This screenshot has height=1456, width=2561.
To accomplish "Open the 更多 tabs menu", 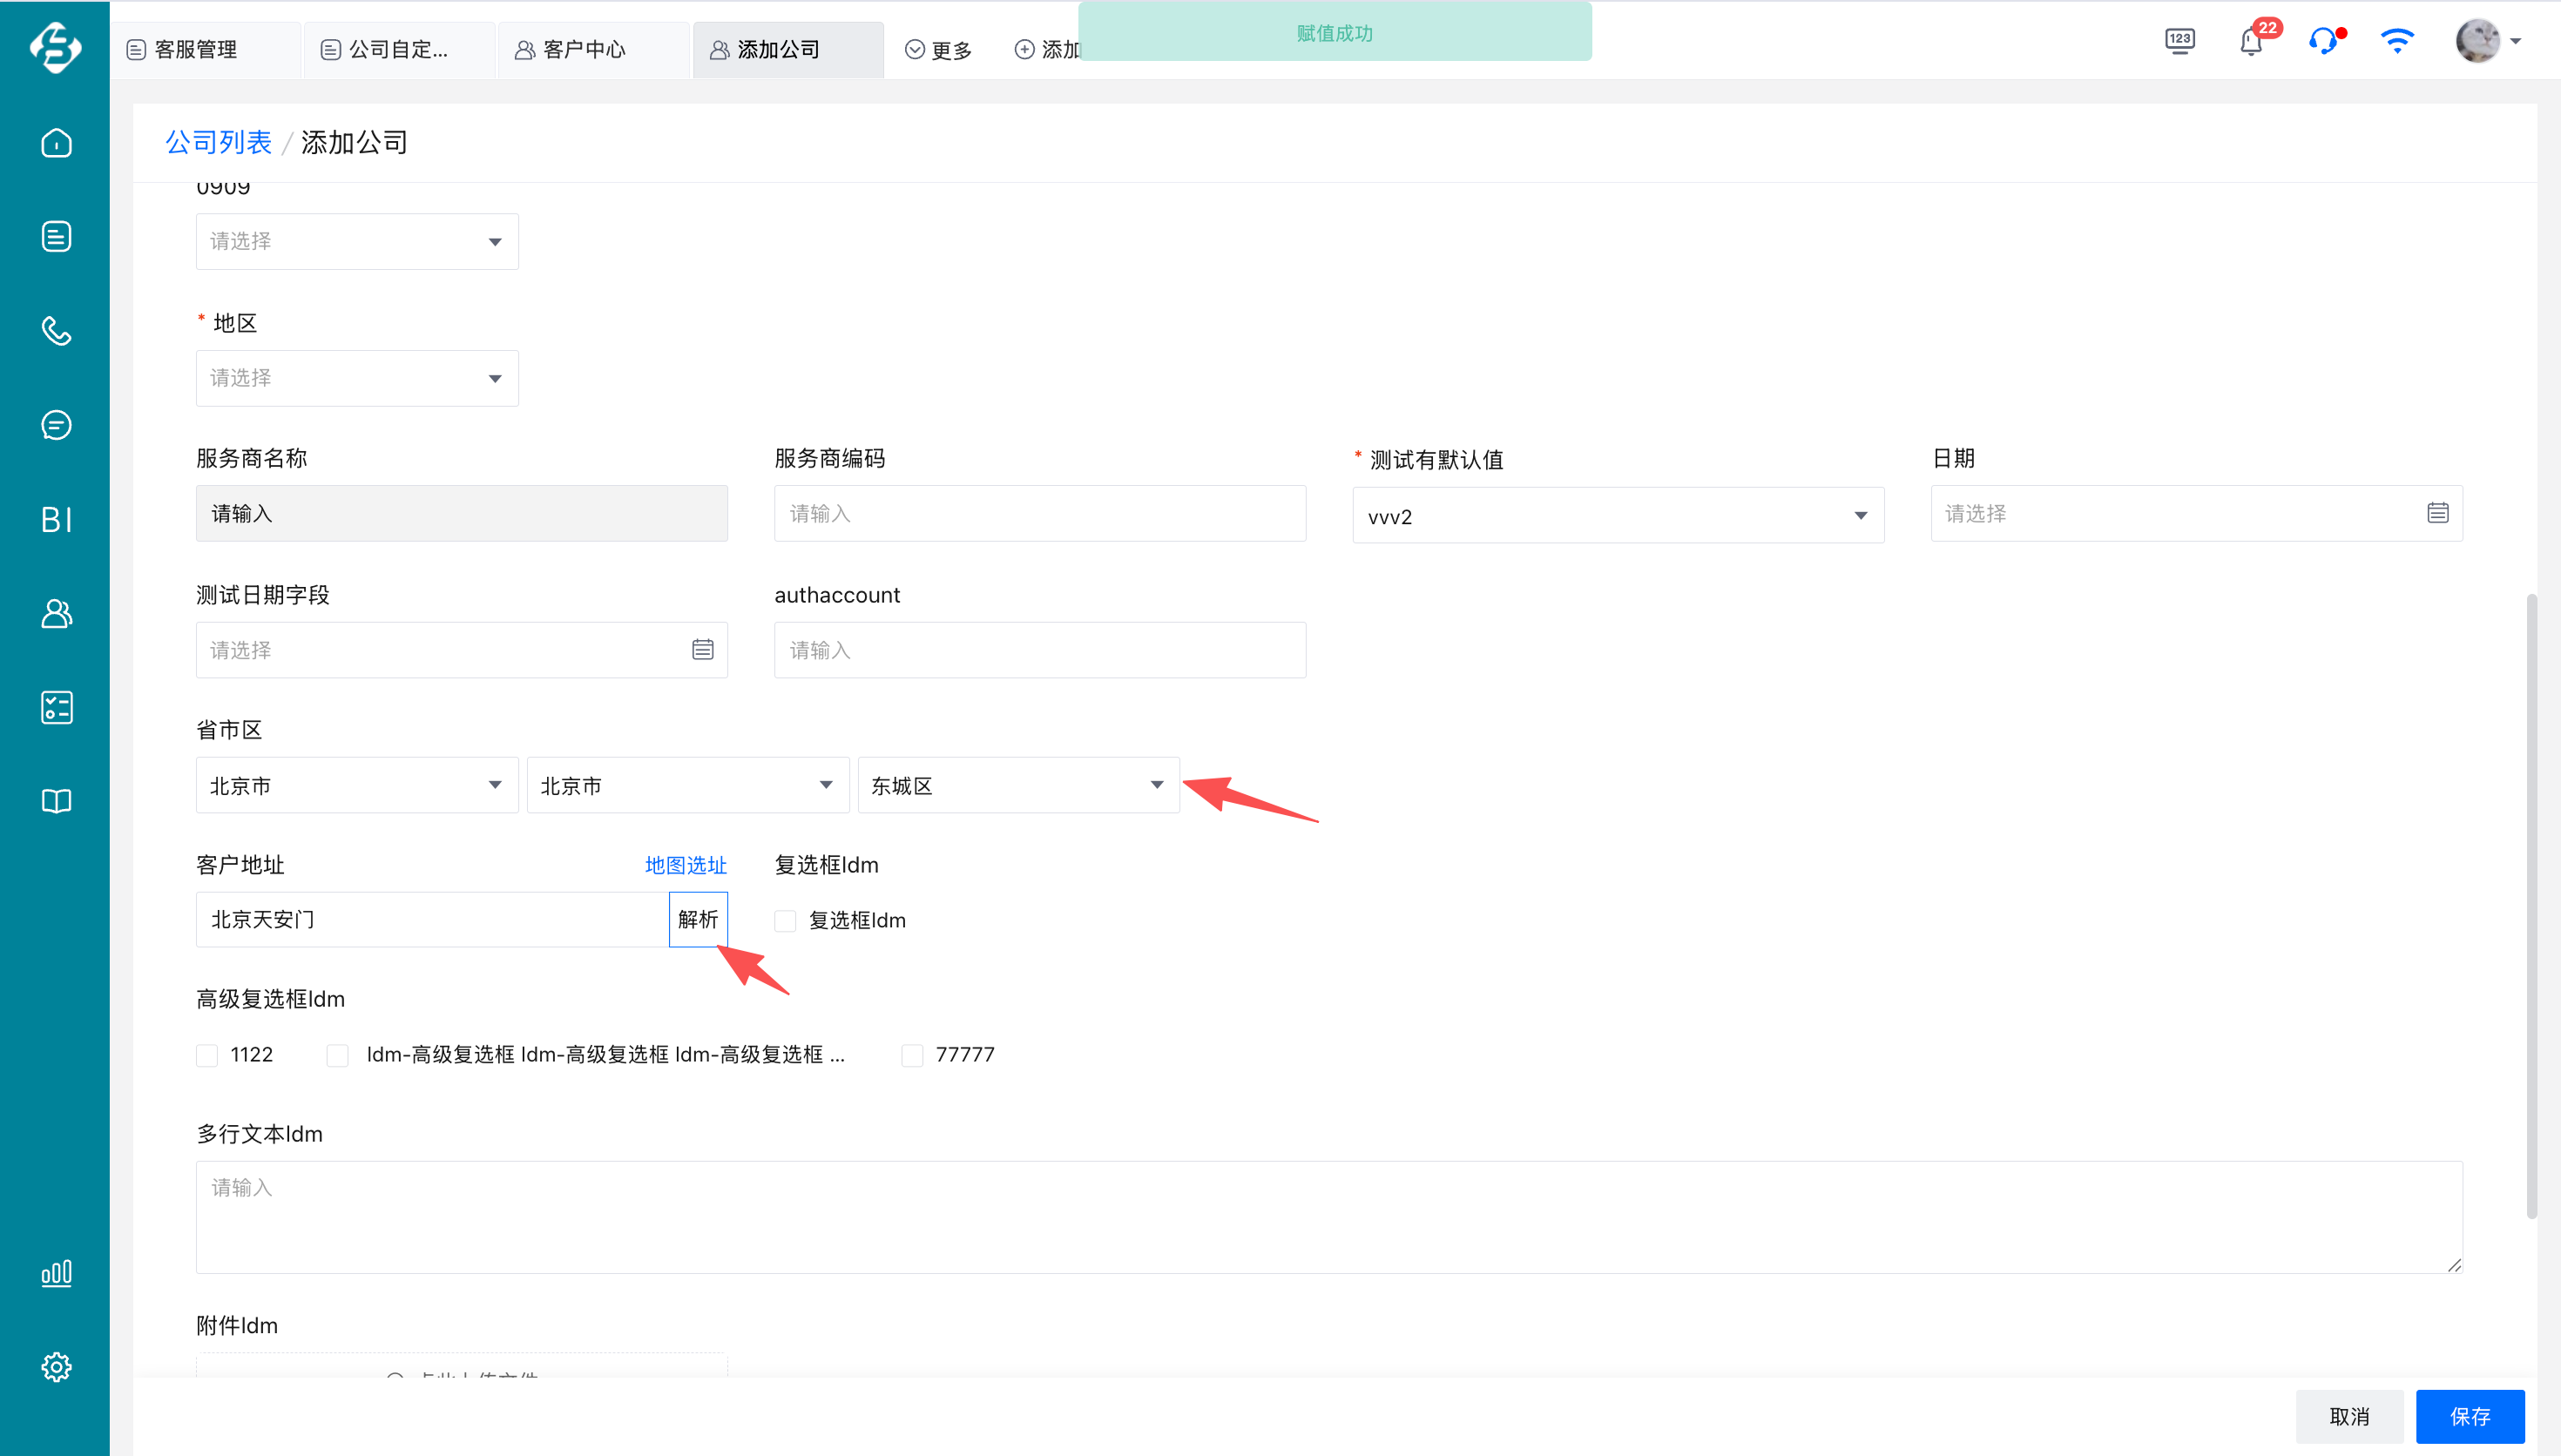I will pos(939,50).
